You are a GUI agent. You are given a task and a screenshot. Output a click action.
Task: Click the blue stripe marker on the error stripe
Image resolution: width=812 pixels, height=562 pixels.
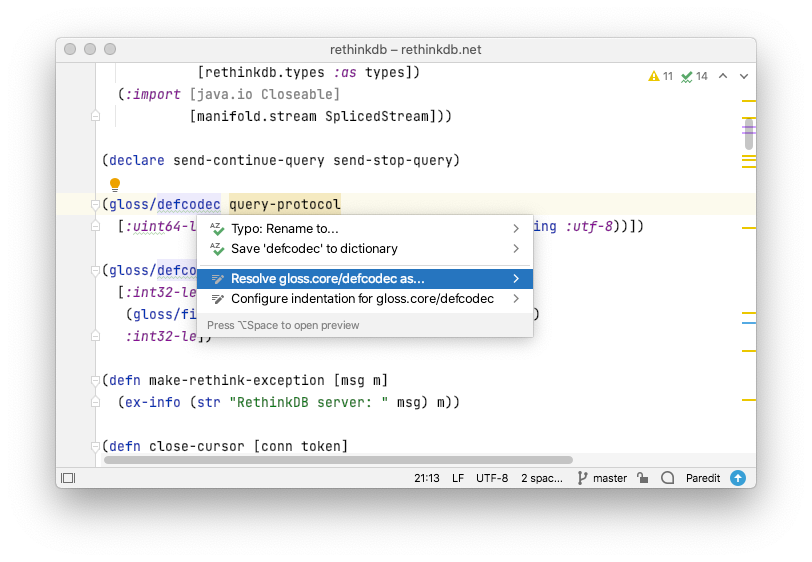pos(749,323)
